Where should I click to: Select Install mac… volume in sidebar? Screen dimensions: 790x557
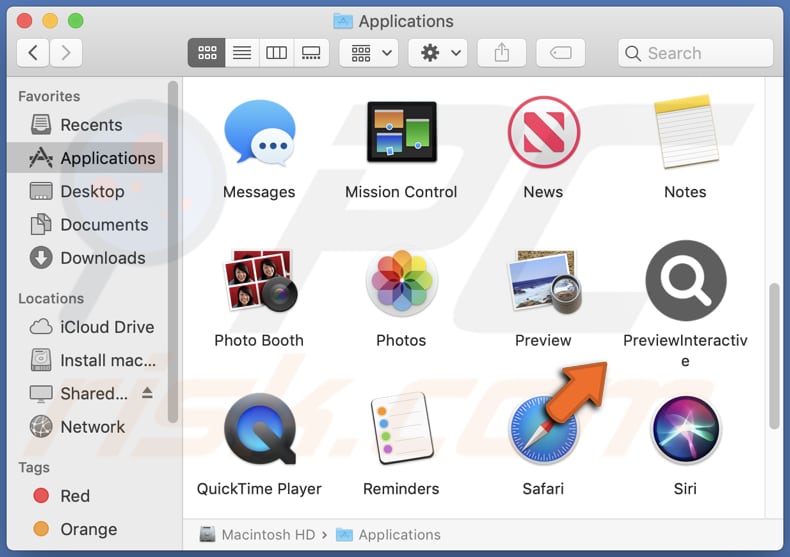coord(86,360)
